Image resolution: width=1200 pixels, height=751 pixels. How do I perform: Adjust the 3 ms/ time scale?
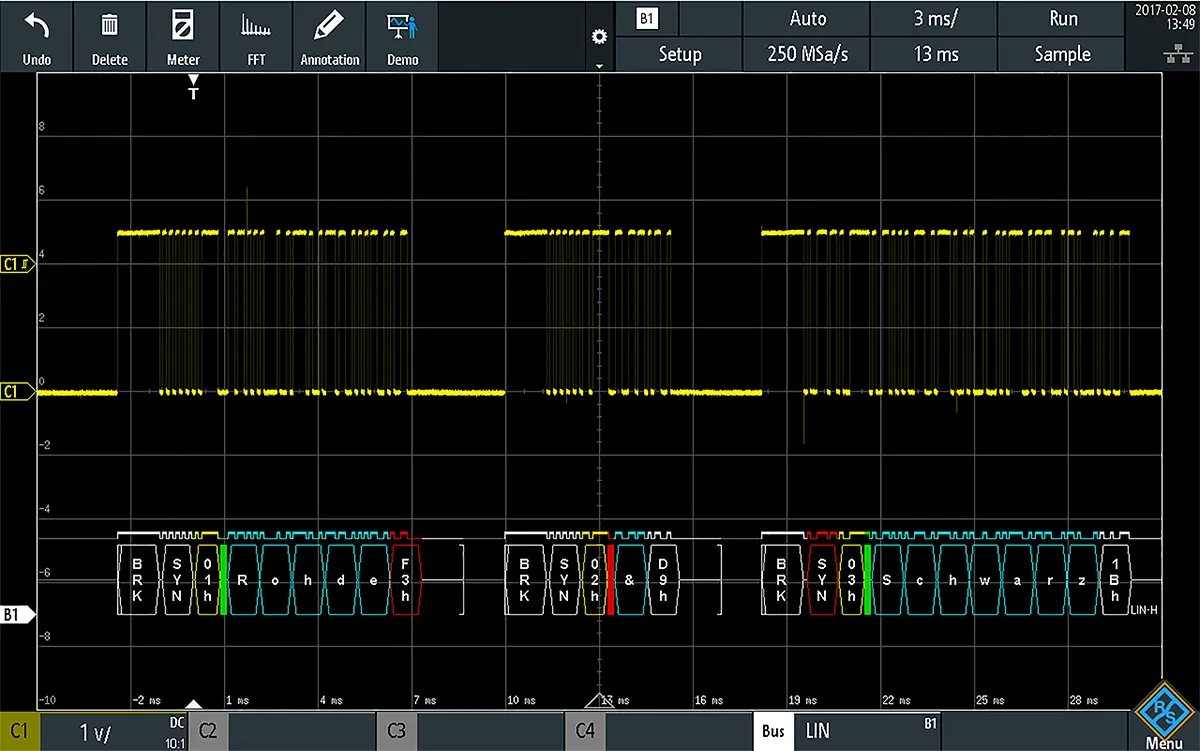coord(936,18)
